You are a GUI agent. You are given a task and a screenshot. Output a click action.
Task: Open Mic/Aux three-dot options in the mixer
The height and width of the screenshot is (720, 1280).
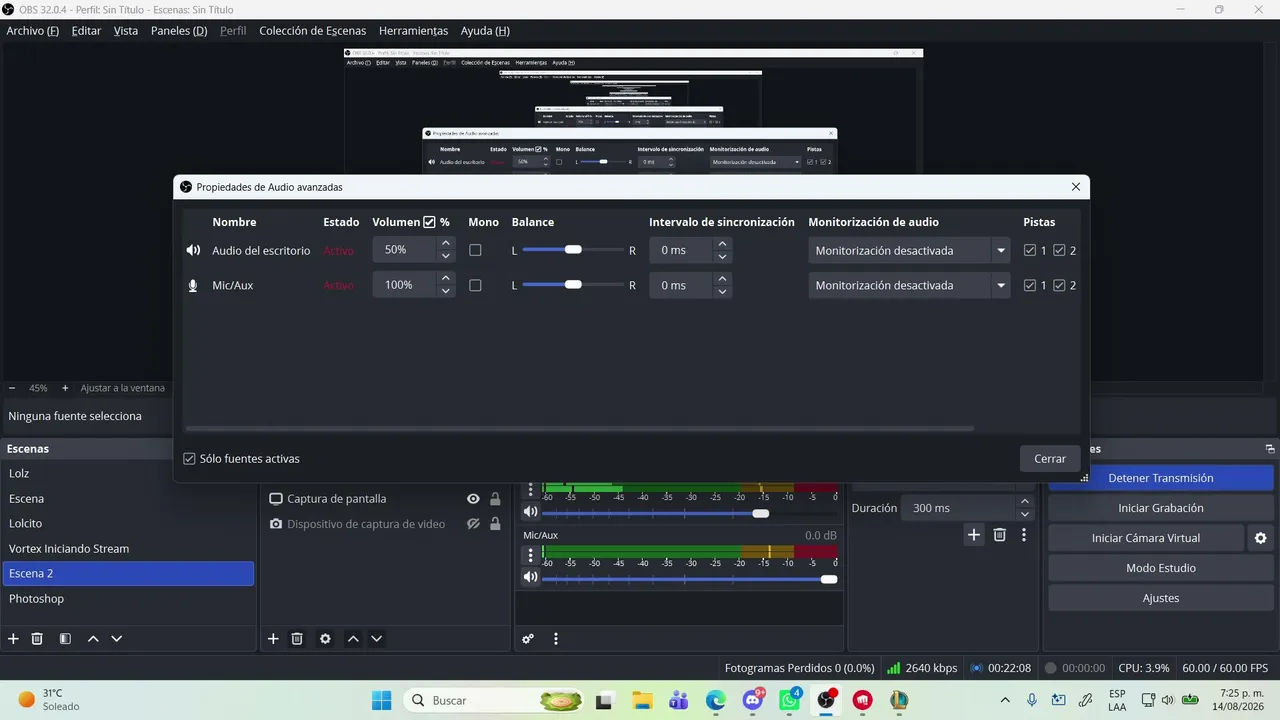pyautogui.click(x=531, y=555)
